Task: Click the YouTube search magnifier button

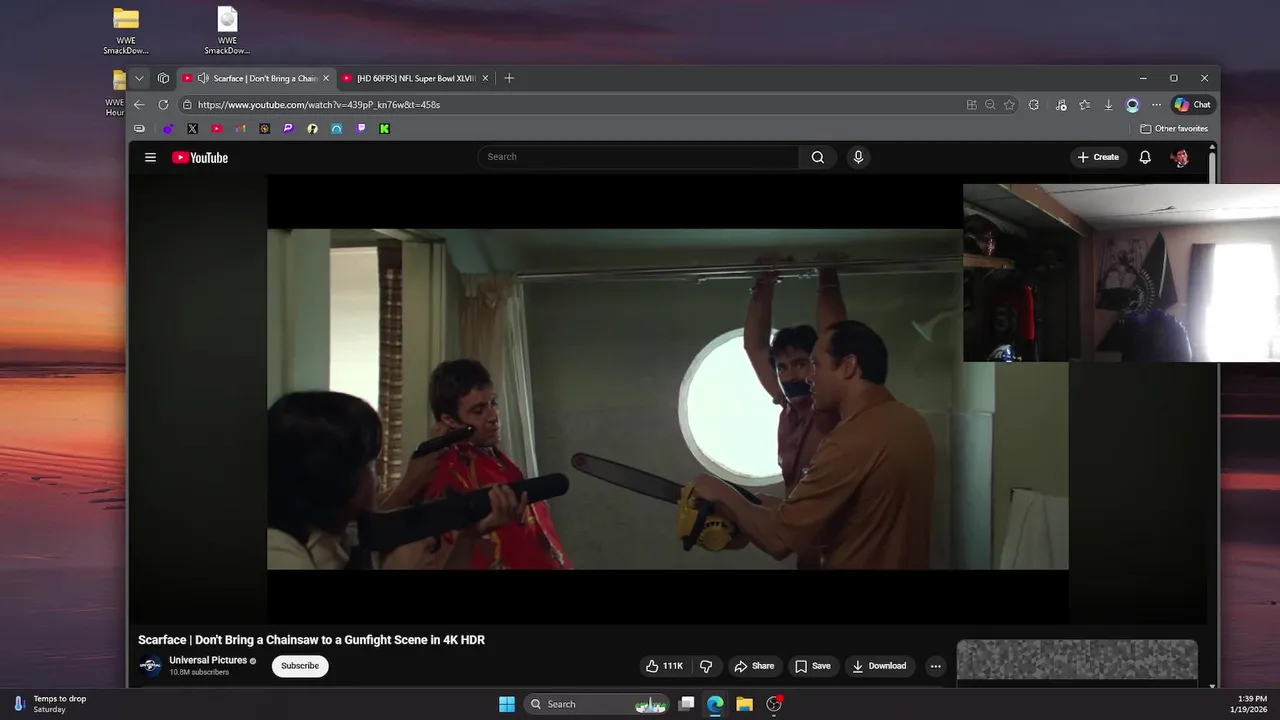Action: [x=818, y=157]
